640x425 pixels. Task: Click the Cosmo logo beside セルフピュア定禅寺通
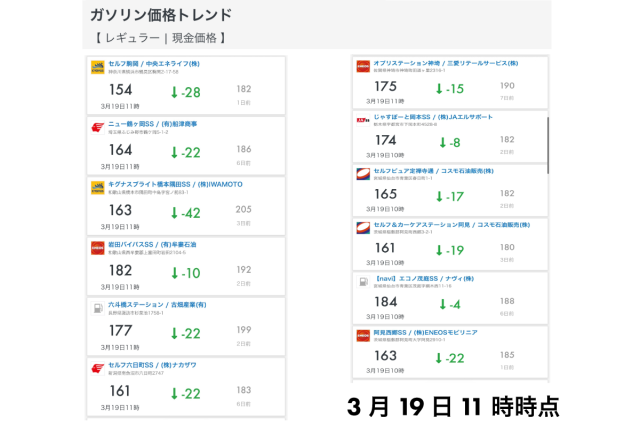[364, 174]
